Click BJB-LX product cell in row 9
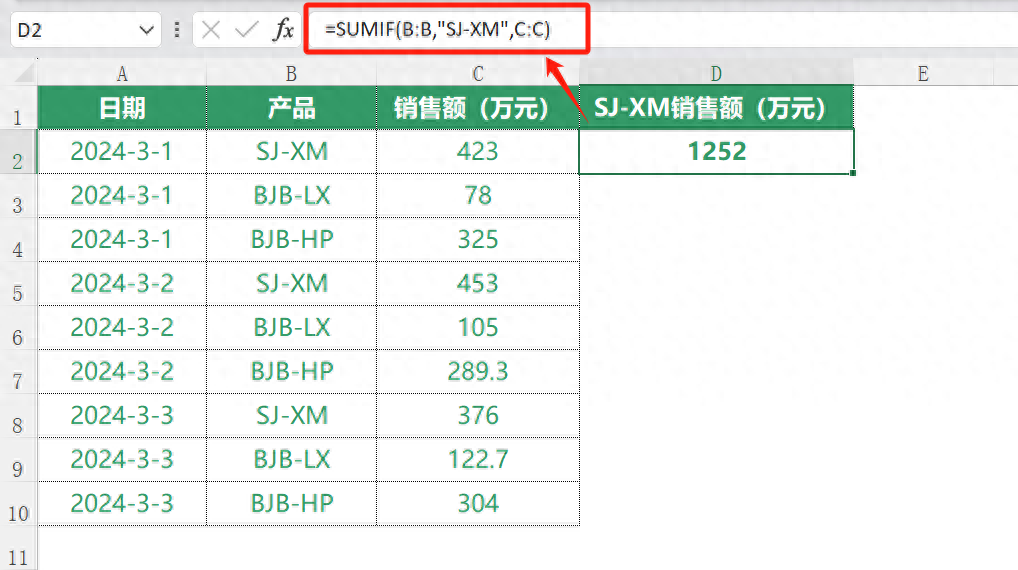1018x570 pixels. (x=292, y=460)
